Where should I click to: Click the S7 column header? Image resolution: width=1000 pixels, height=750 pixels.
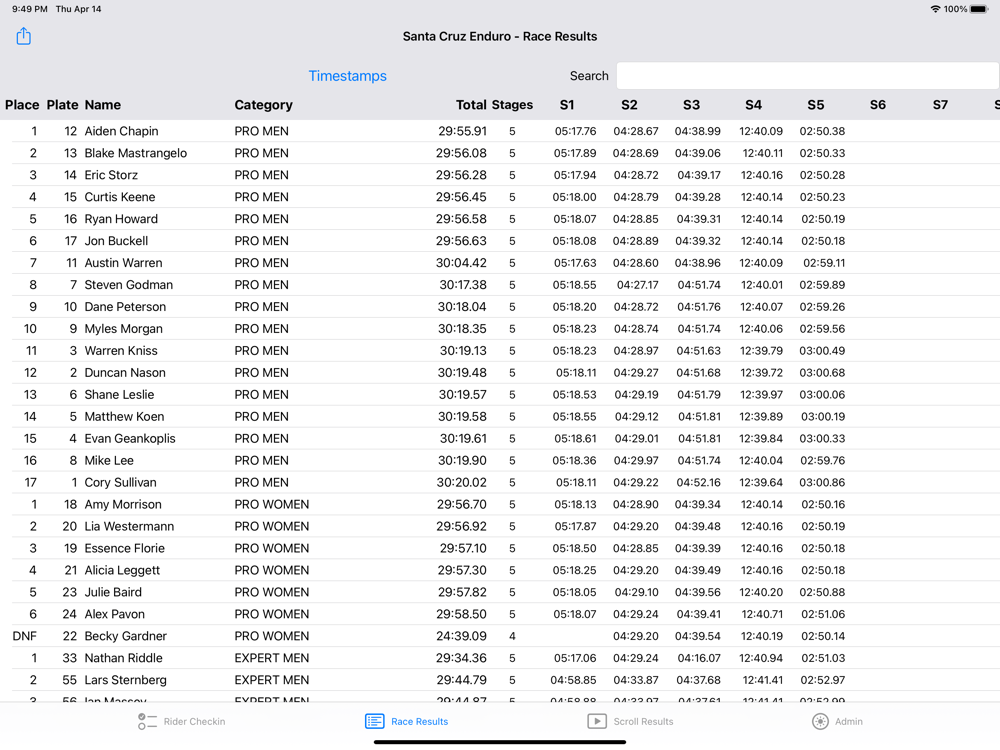pyautogui.click(x=940, y=105)
